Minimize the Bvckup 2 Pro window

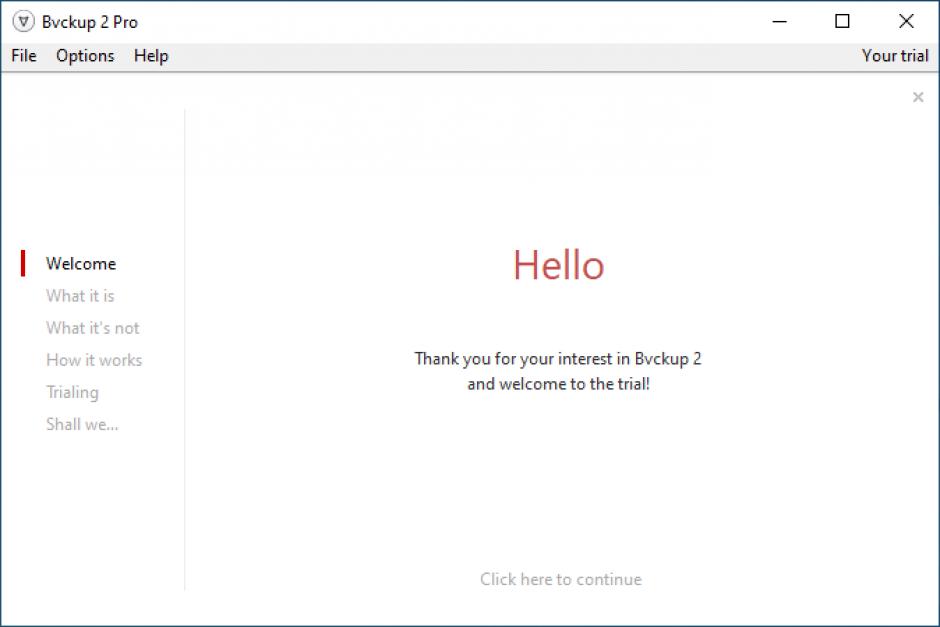pos(779,22)
